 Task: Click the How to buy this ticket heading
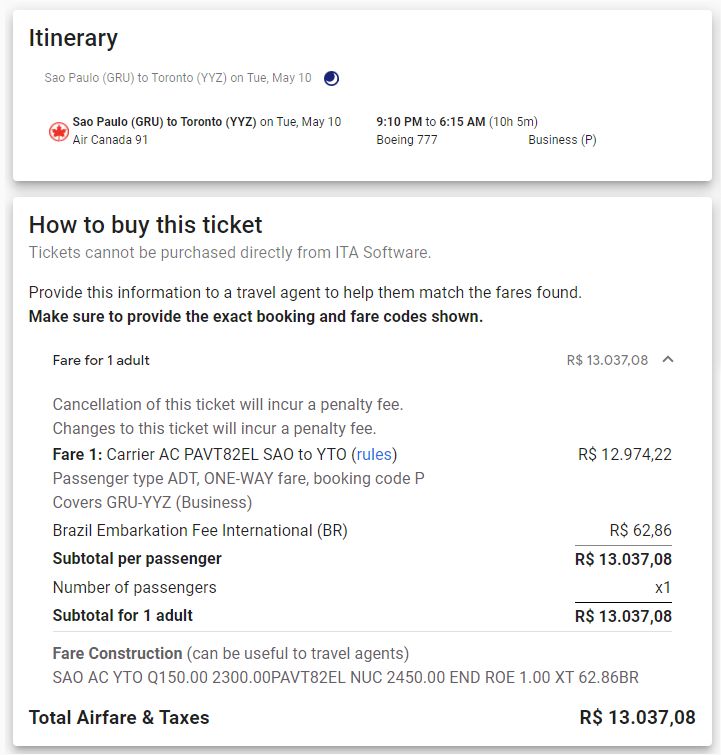point(145,225)
